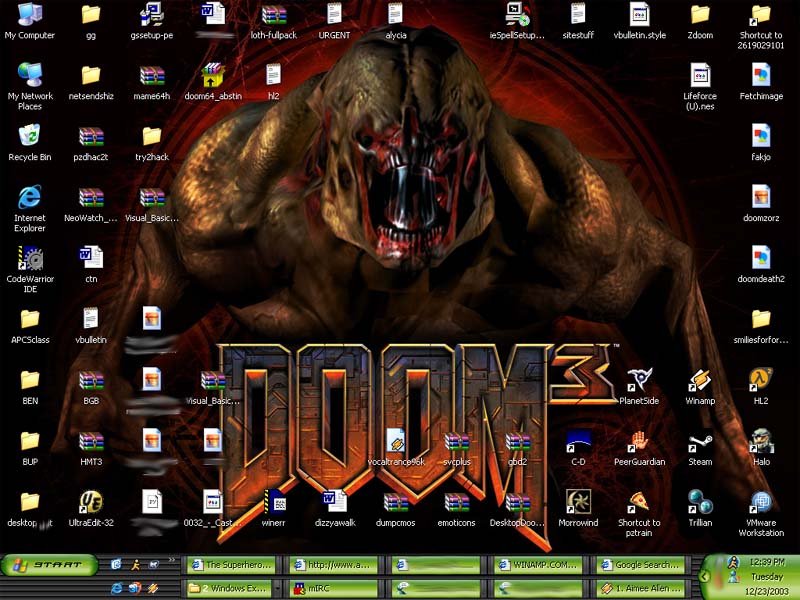Open the Fetchimage file icon
This screenshot has height=600, width=800.
point(761,82)
